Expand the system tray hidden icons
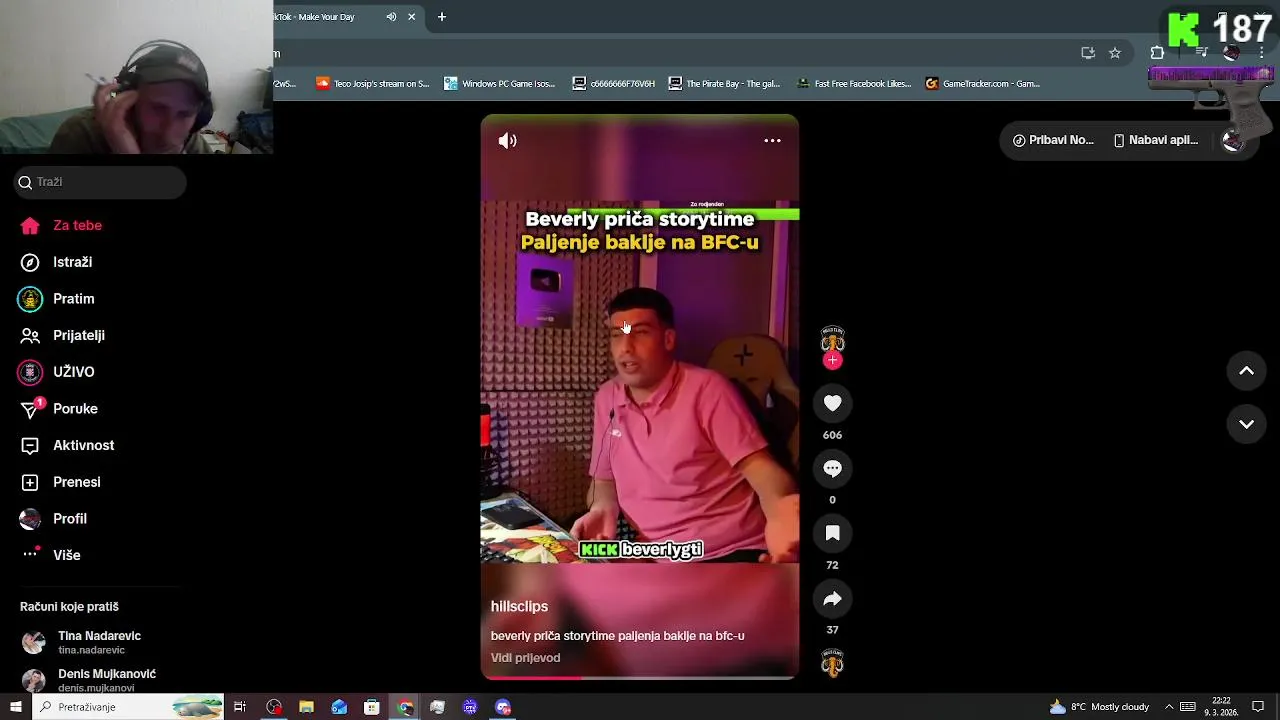This screenshot has width=1280, height=720. coord(1168,707)
